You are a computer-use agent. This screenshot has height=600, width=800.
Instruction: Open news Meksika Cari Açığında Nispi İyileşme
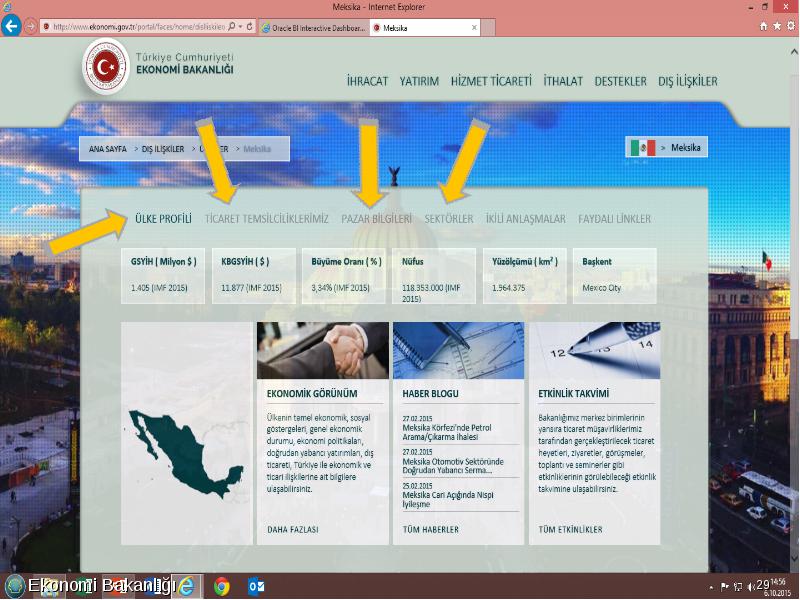tap(448, 499)
